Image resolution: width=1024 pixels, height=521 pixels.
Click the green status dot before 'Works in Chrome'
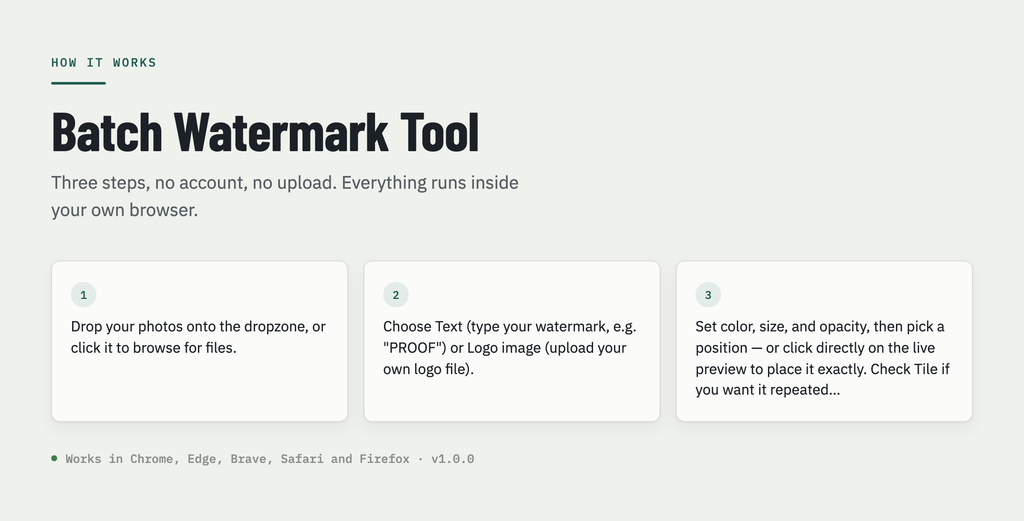(54, 458)
